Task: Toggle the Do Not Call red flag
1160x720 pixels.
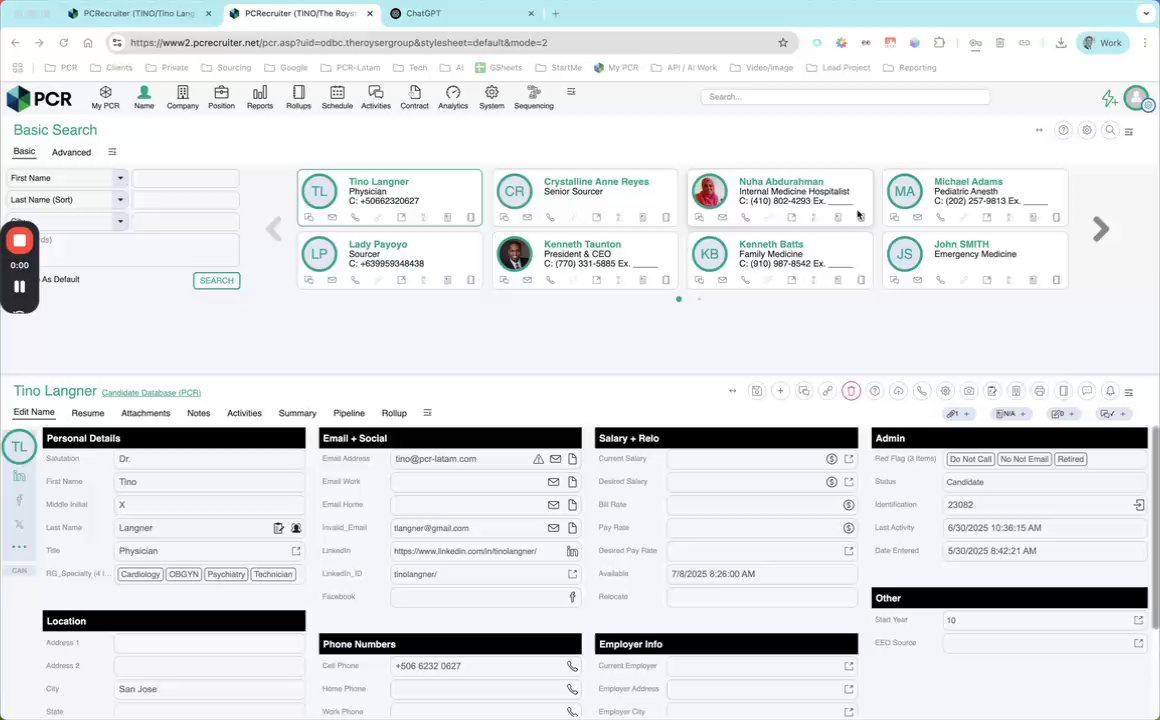Action: [970, 459]
